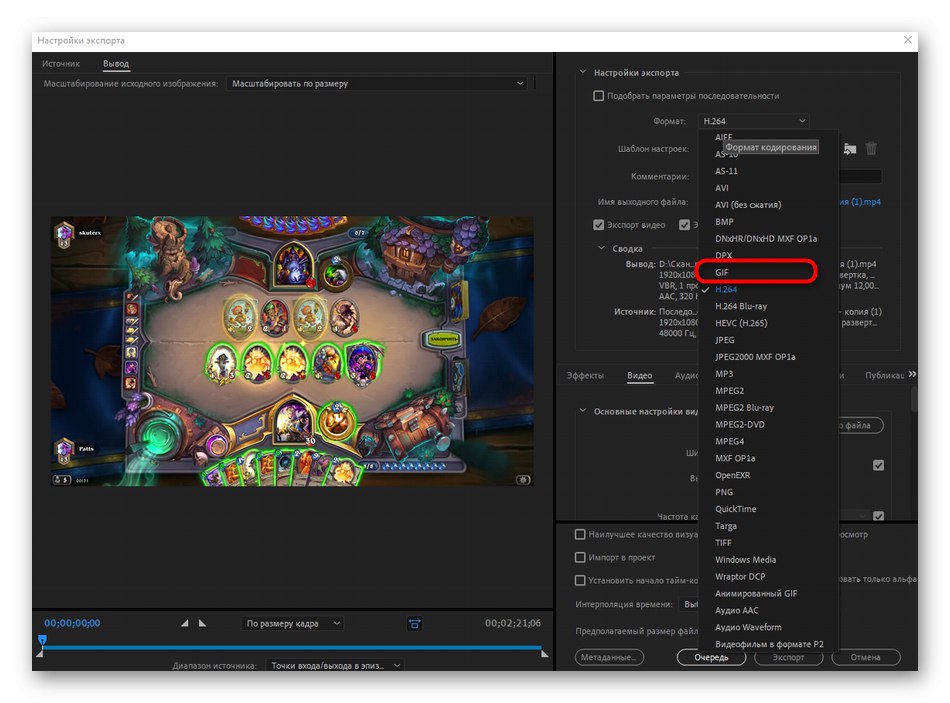Click the tabs overflow double-arrow icon
Screen dimensions: 950x703
click(912, 375)
